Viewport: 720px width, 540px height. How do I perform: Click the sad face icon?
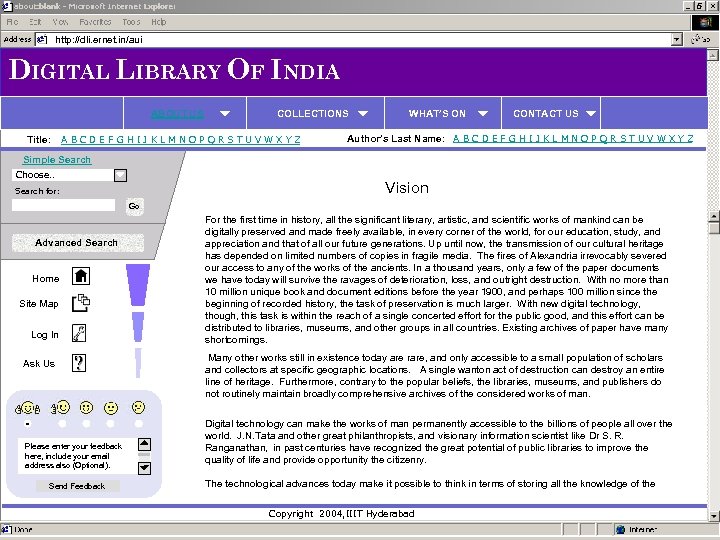[x=138, y=407]
